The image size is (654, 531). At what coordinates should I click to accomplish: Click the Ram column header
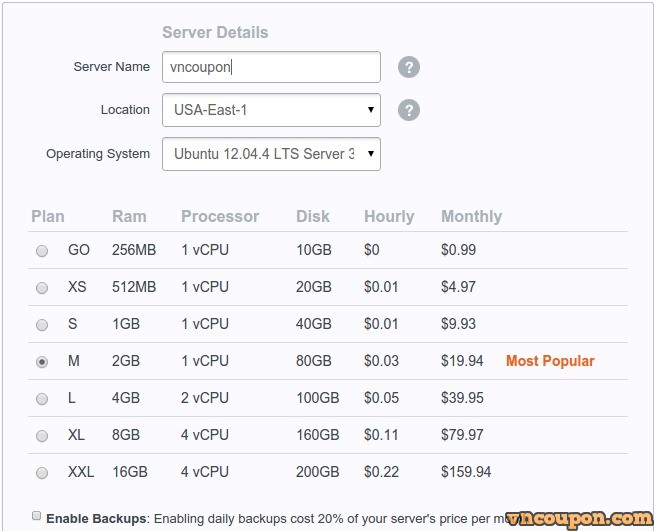coord(129,216)
